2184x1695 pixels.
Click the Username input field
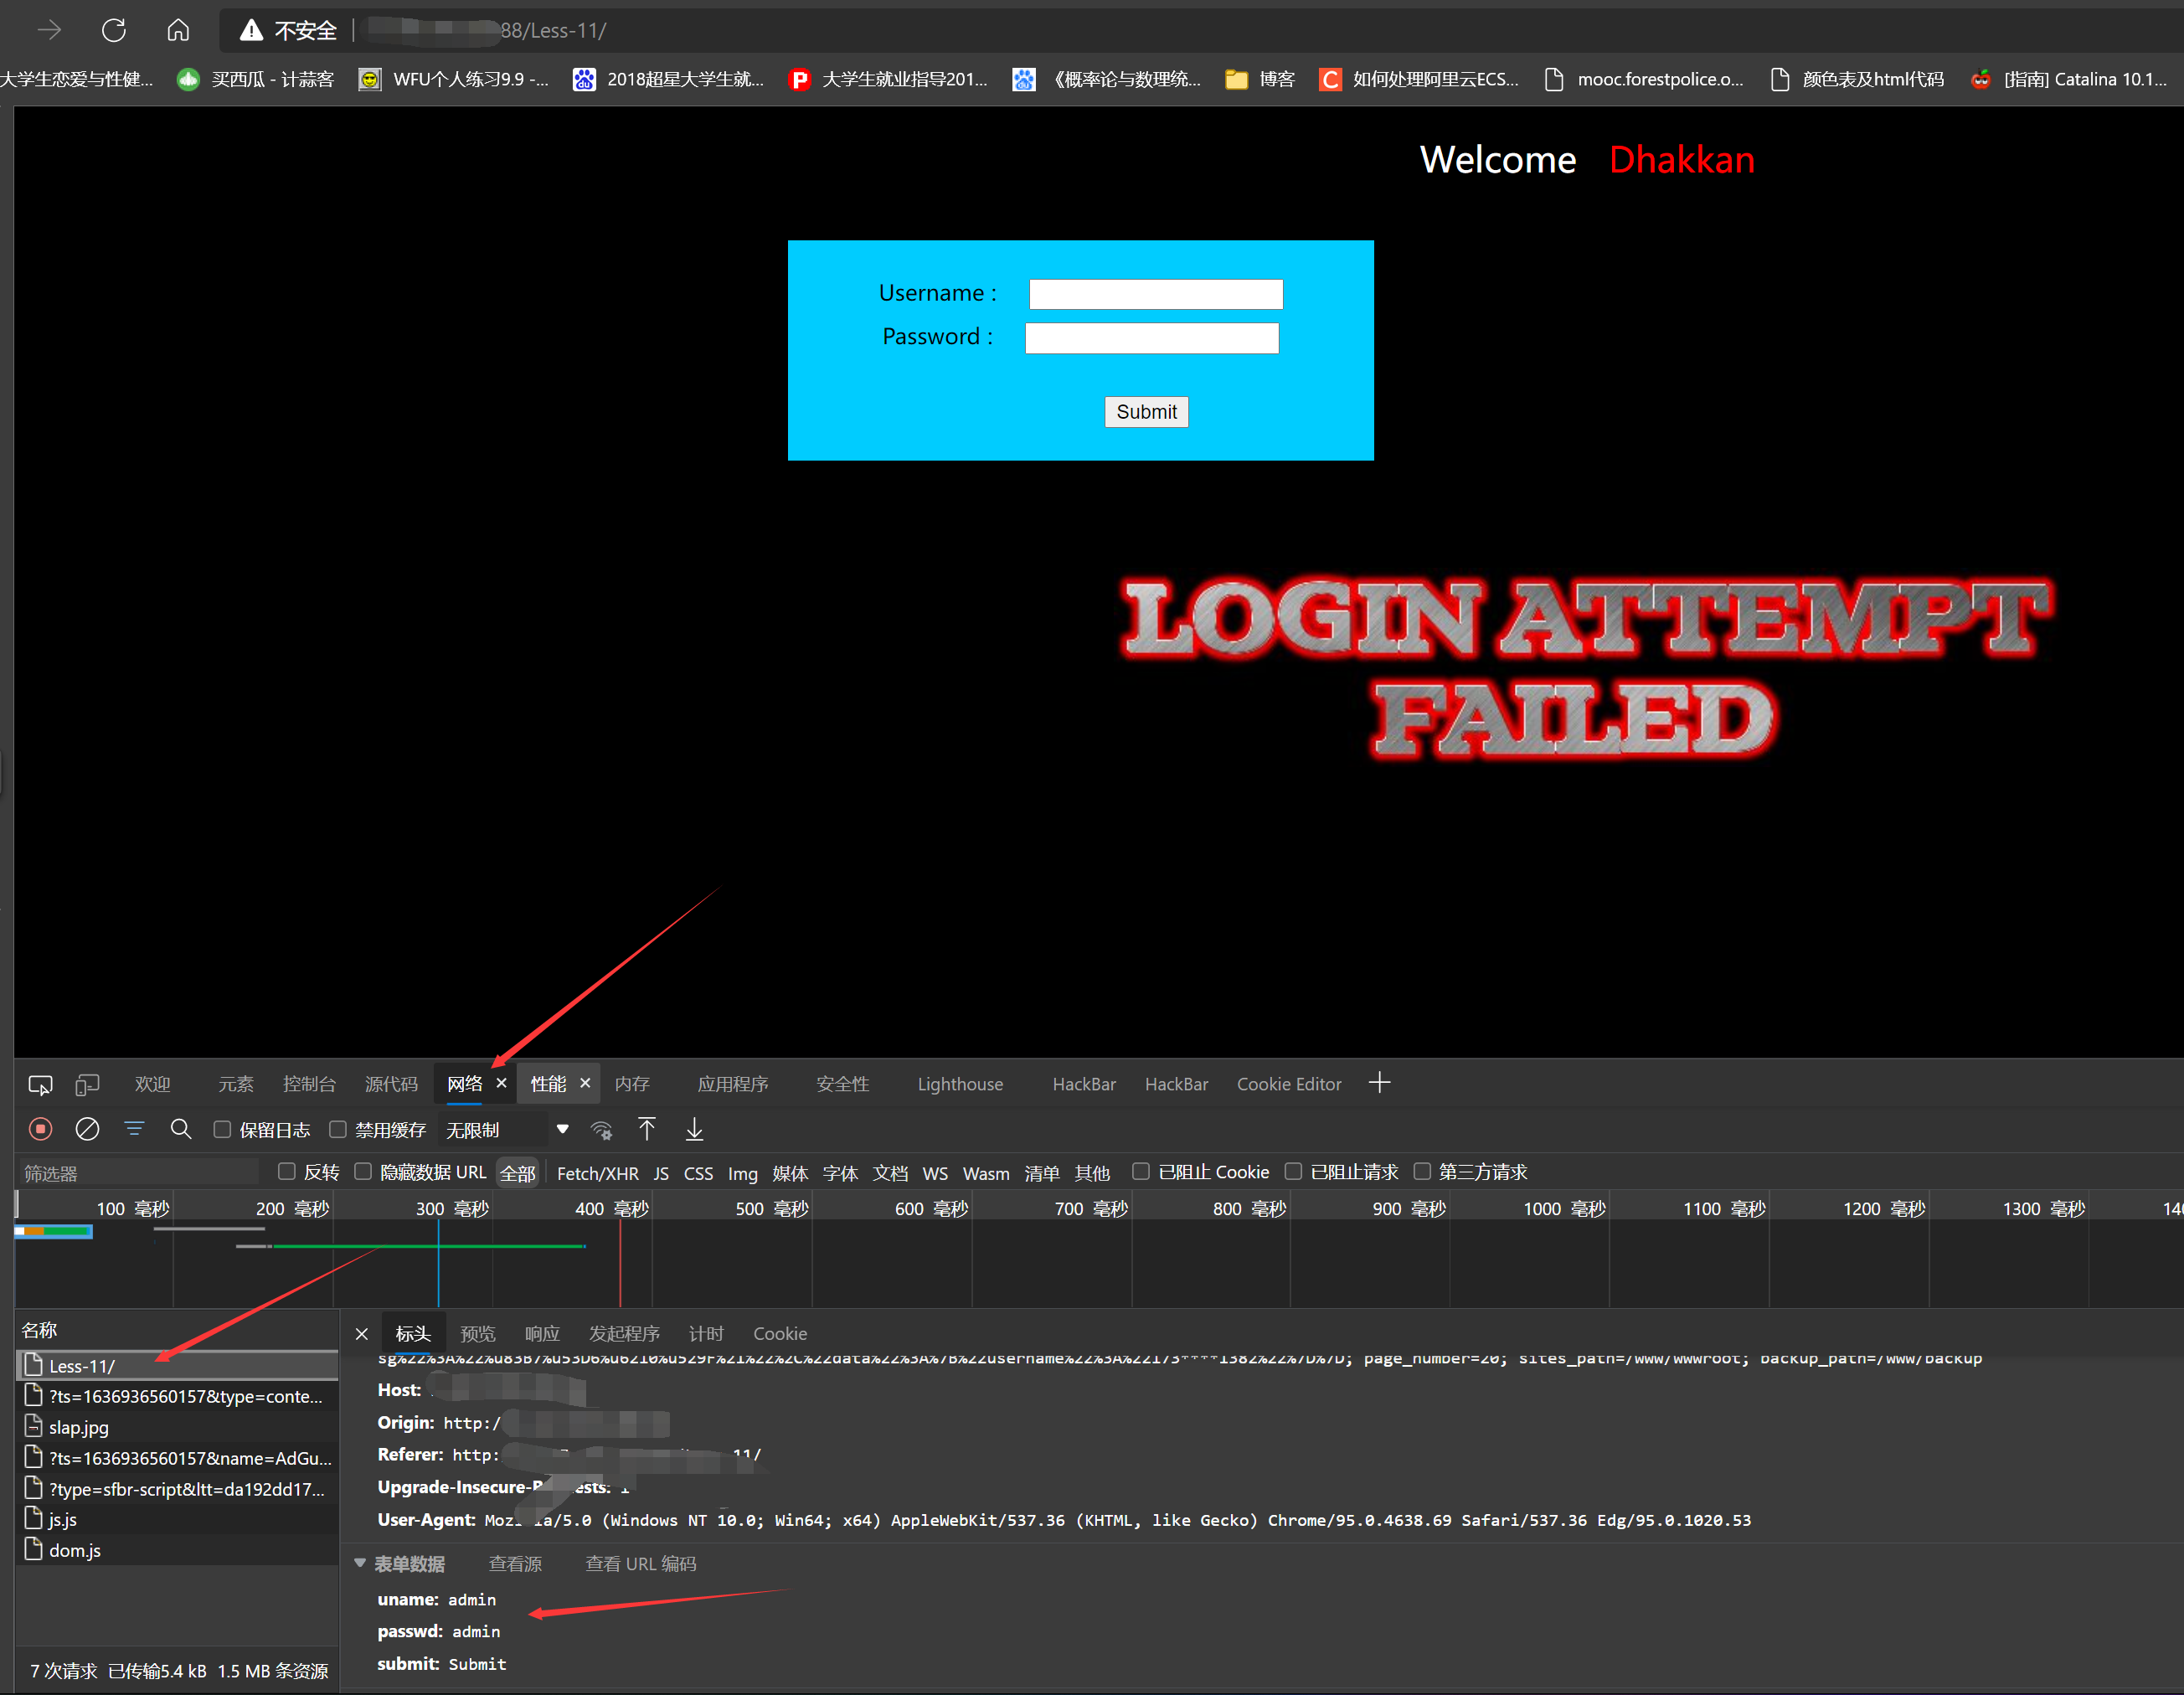1155,294
